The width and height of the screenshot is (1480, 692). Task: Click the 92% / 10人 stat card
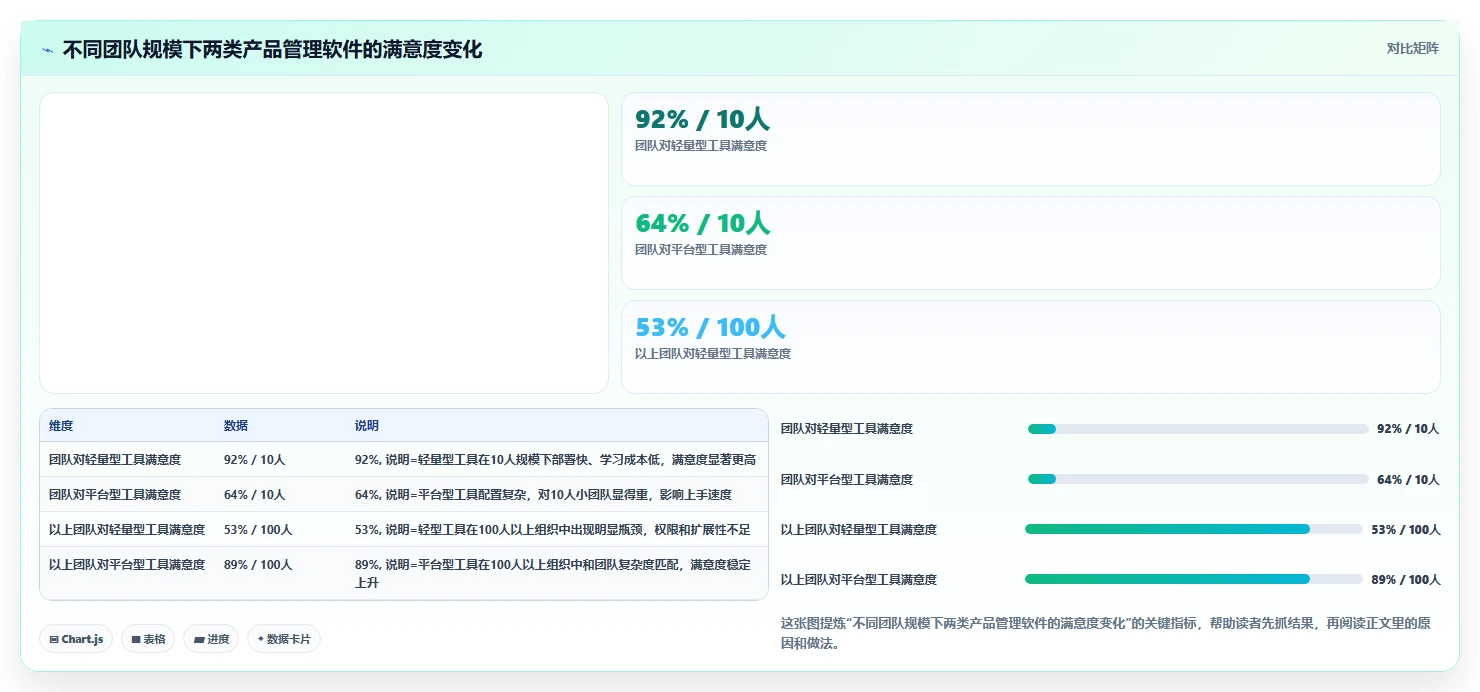[x=1031, y=139]
